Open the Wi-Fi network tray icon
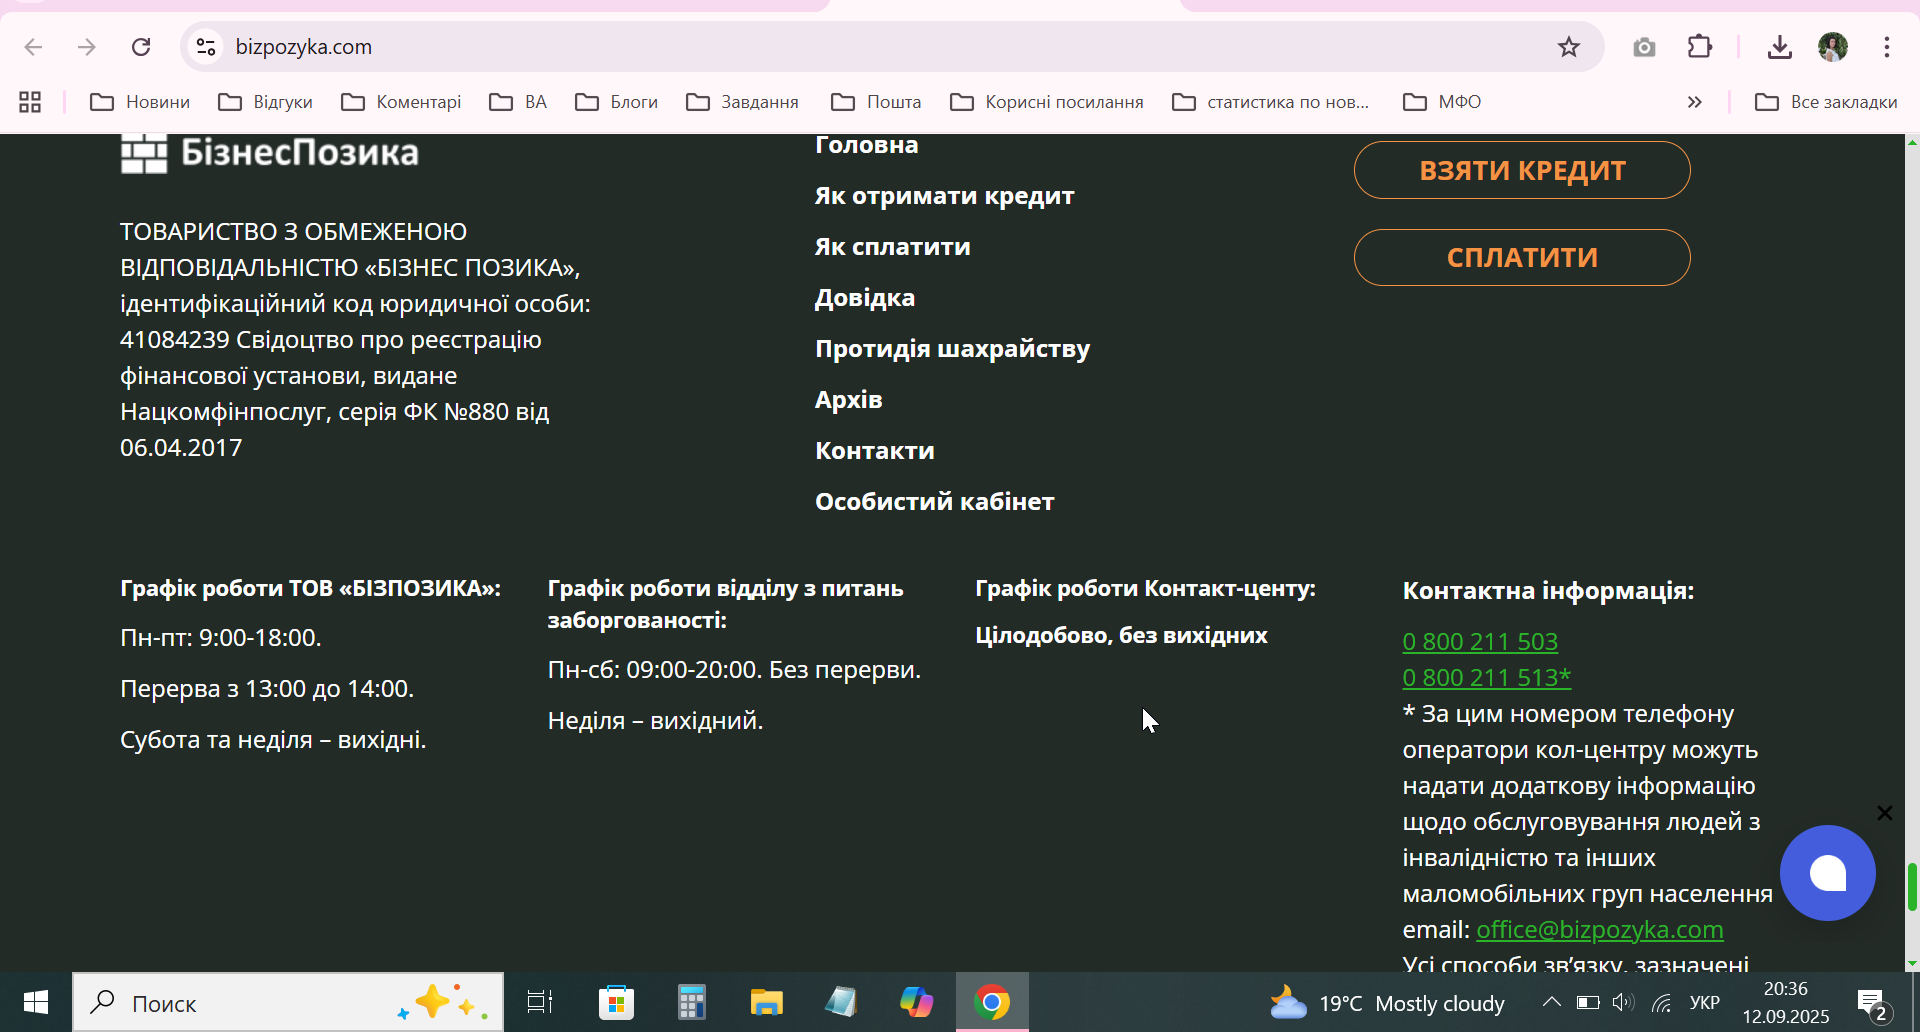 (x=1662, y=1002)
